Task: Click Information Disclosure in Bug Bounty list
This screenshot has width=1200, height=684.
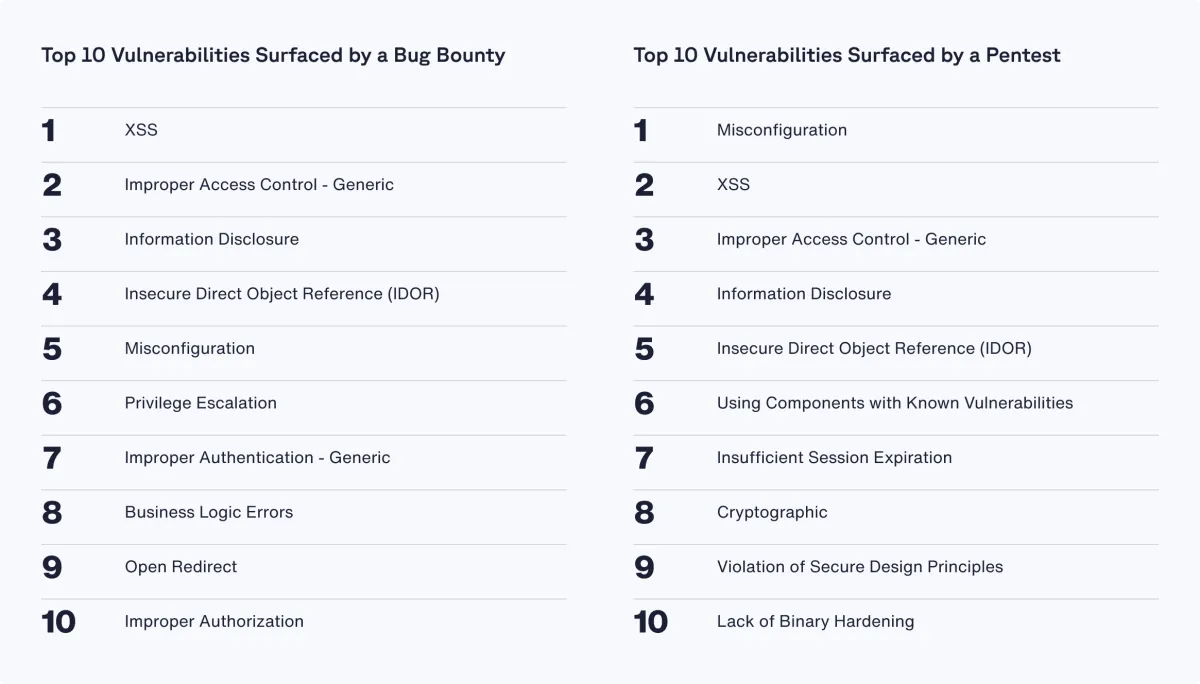Action: [x=211, y=239]
